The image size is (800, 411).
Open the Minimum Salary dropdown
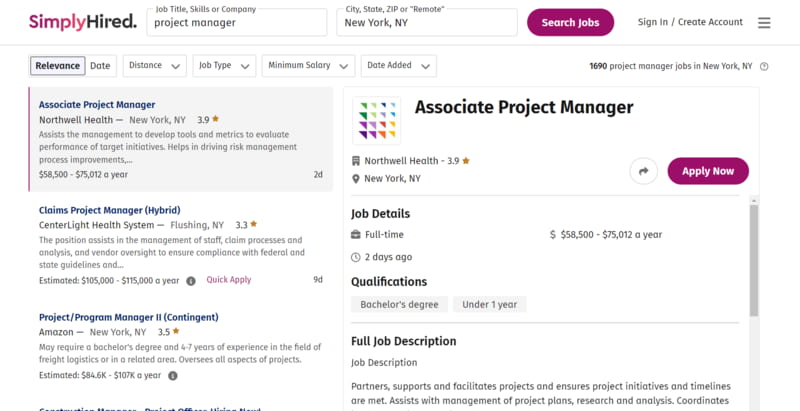coord(308,66)
